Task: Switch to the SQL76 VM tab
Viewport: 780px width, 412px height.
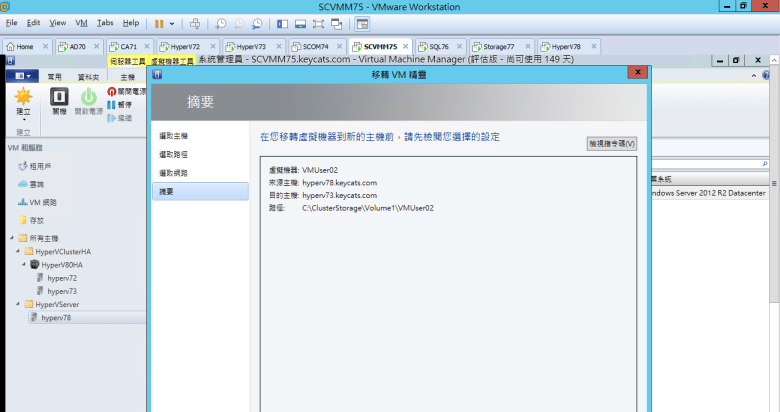Action: (x=438, y=46)
